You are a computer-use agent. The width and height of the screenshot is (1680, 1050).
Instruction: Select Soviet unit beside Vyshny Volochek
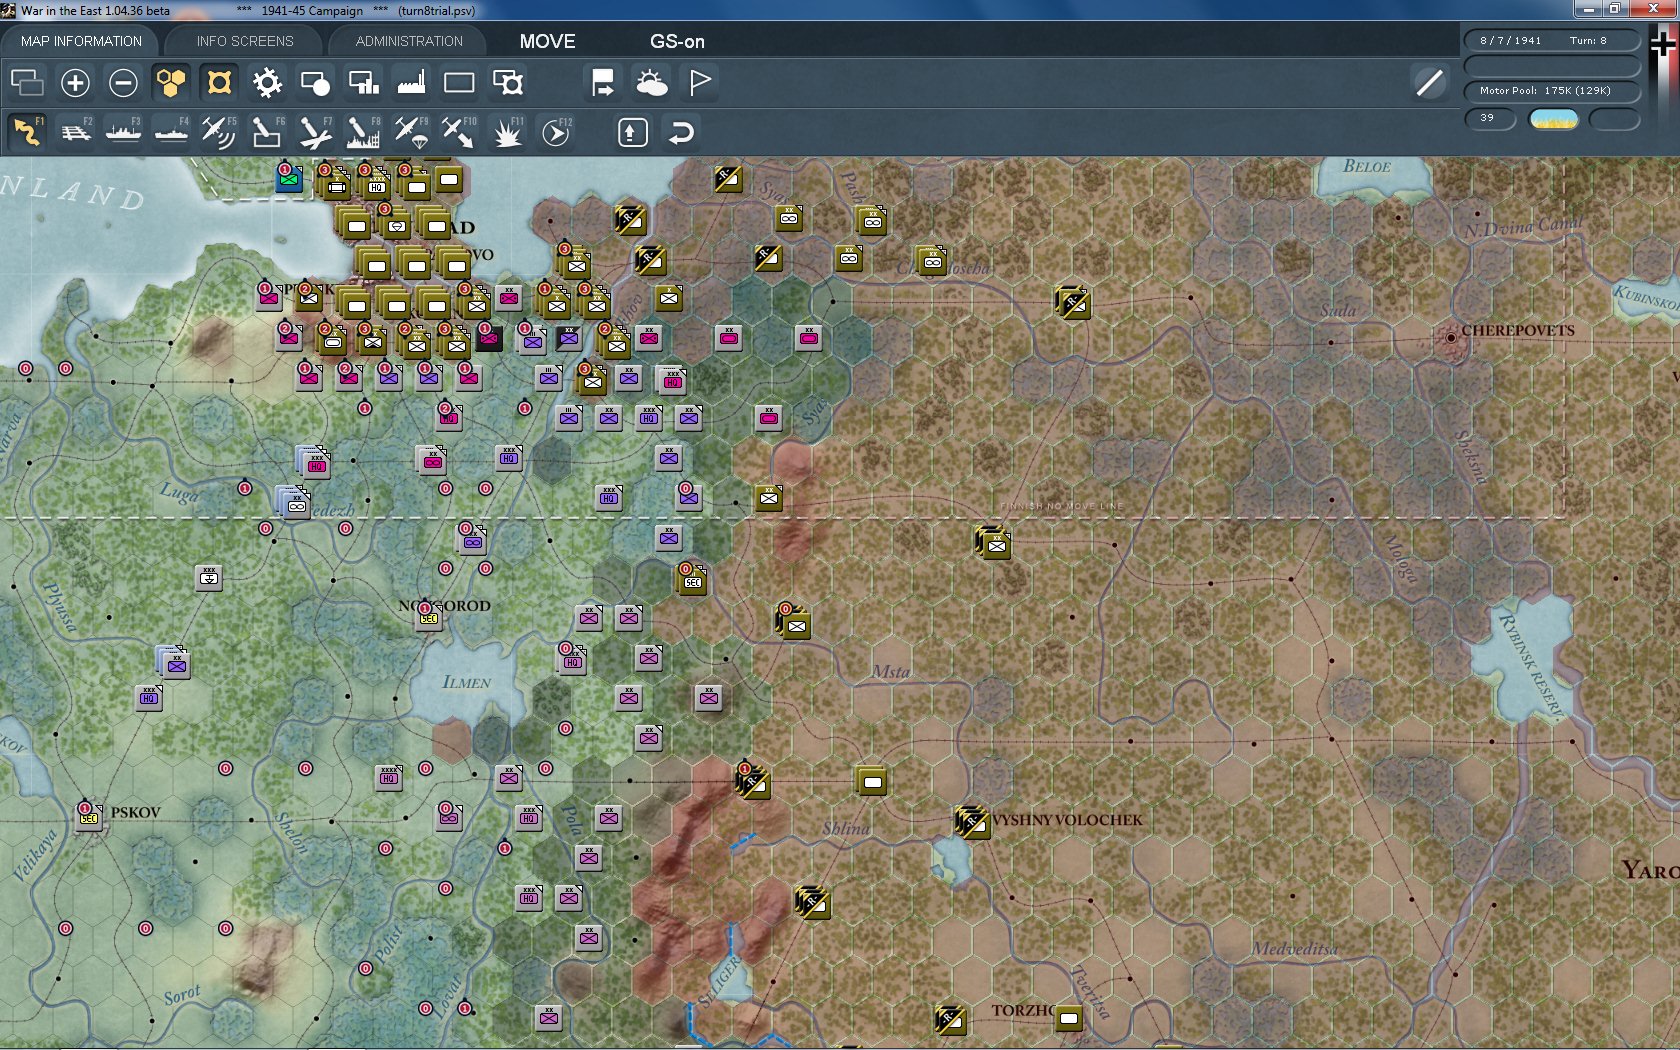click(x=971, y=822)
